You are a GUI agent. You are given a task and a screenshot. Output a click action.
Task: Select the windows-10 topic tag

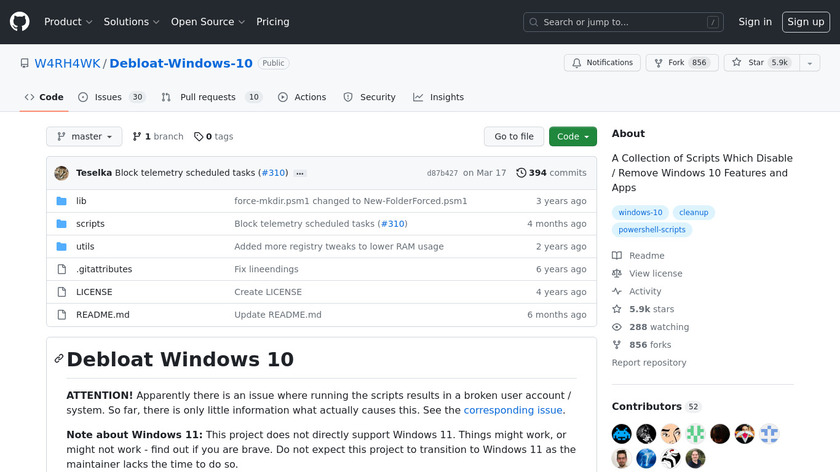pyautogui.click(x=640, y=212)
